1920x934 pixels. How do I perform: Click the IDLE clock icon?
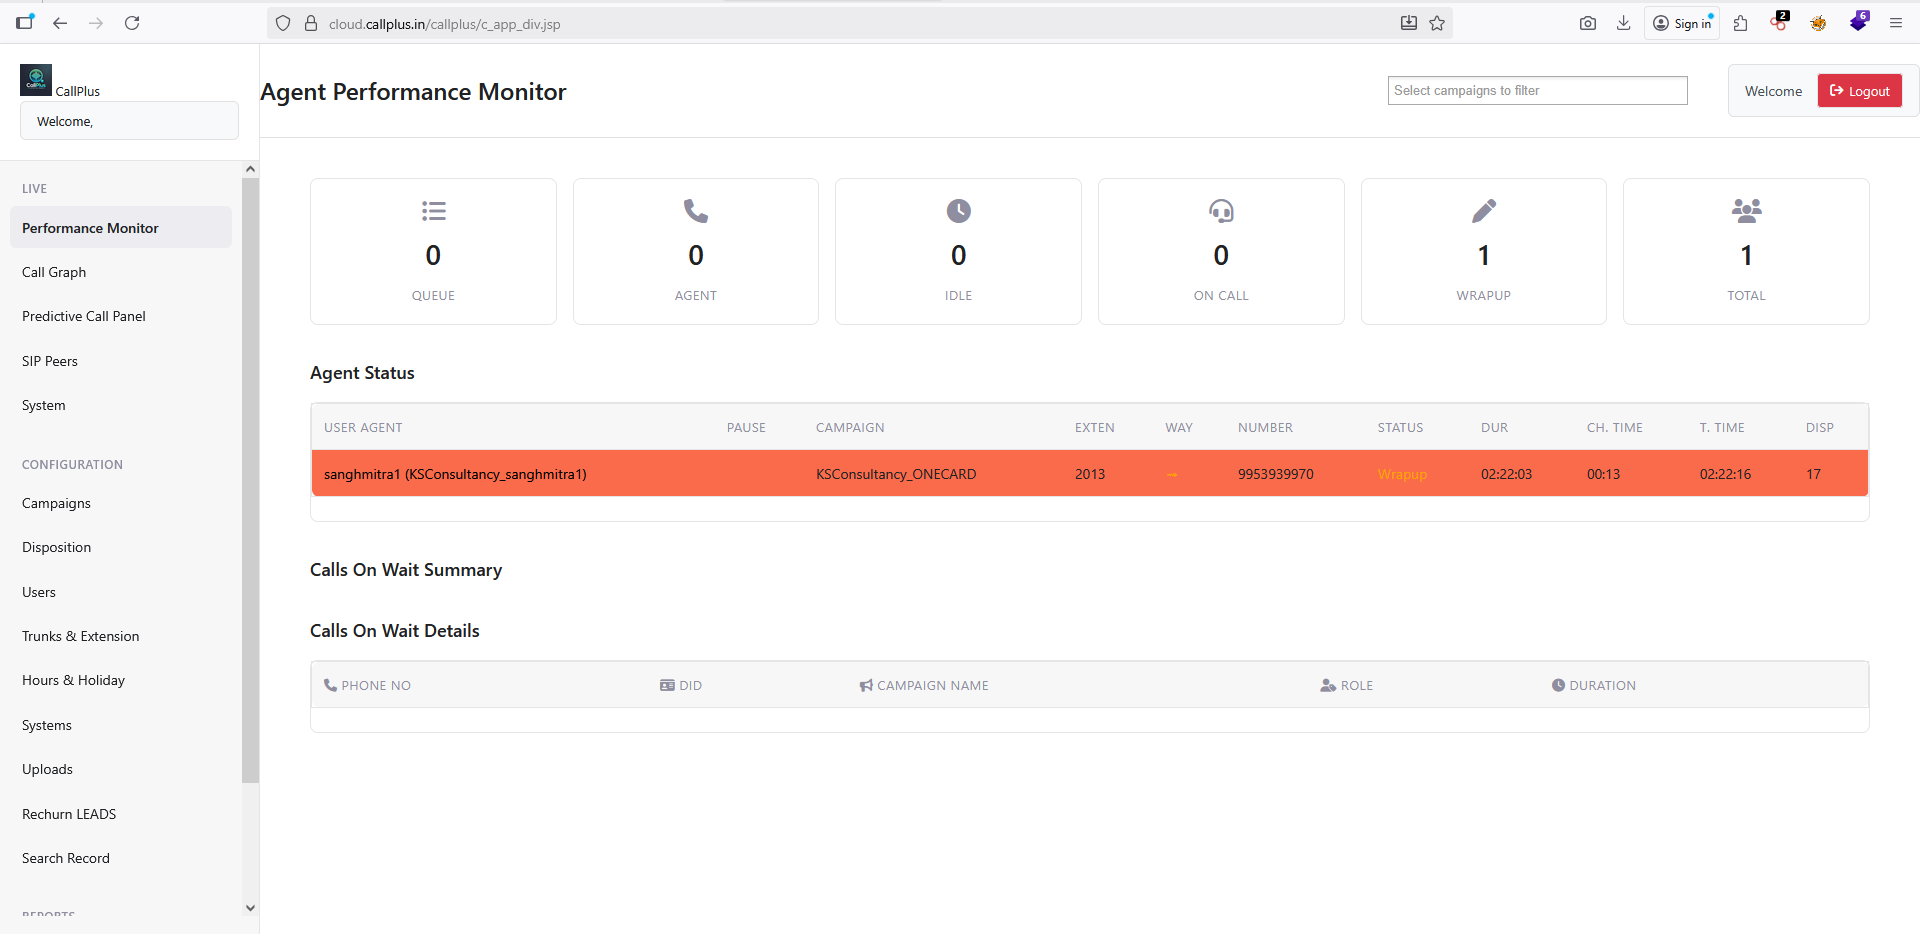click(x=958, y=211)
